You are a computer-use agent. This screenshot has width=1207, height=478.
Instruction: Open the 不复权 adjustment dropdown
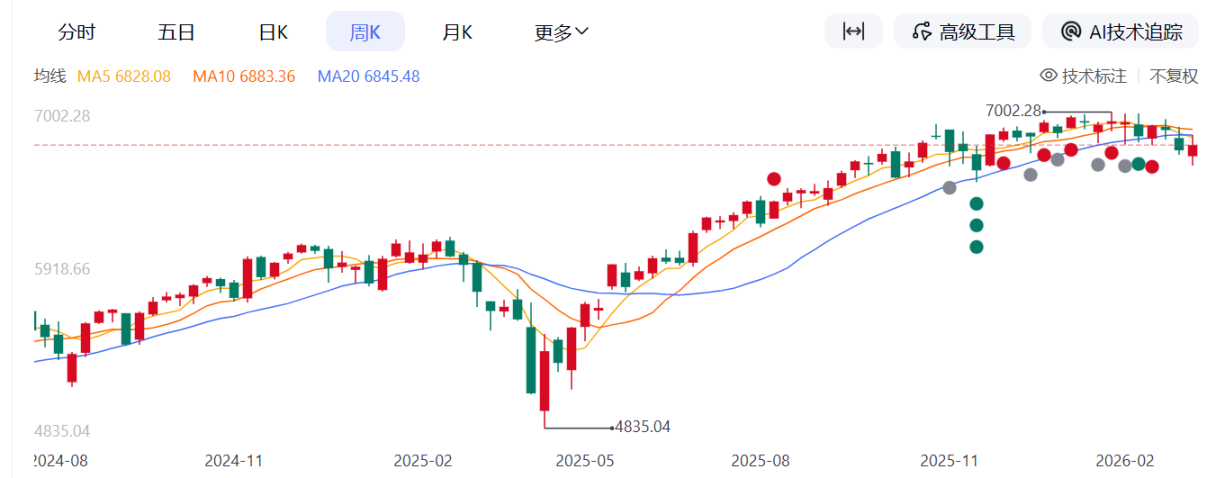[1173, 76]
